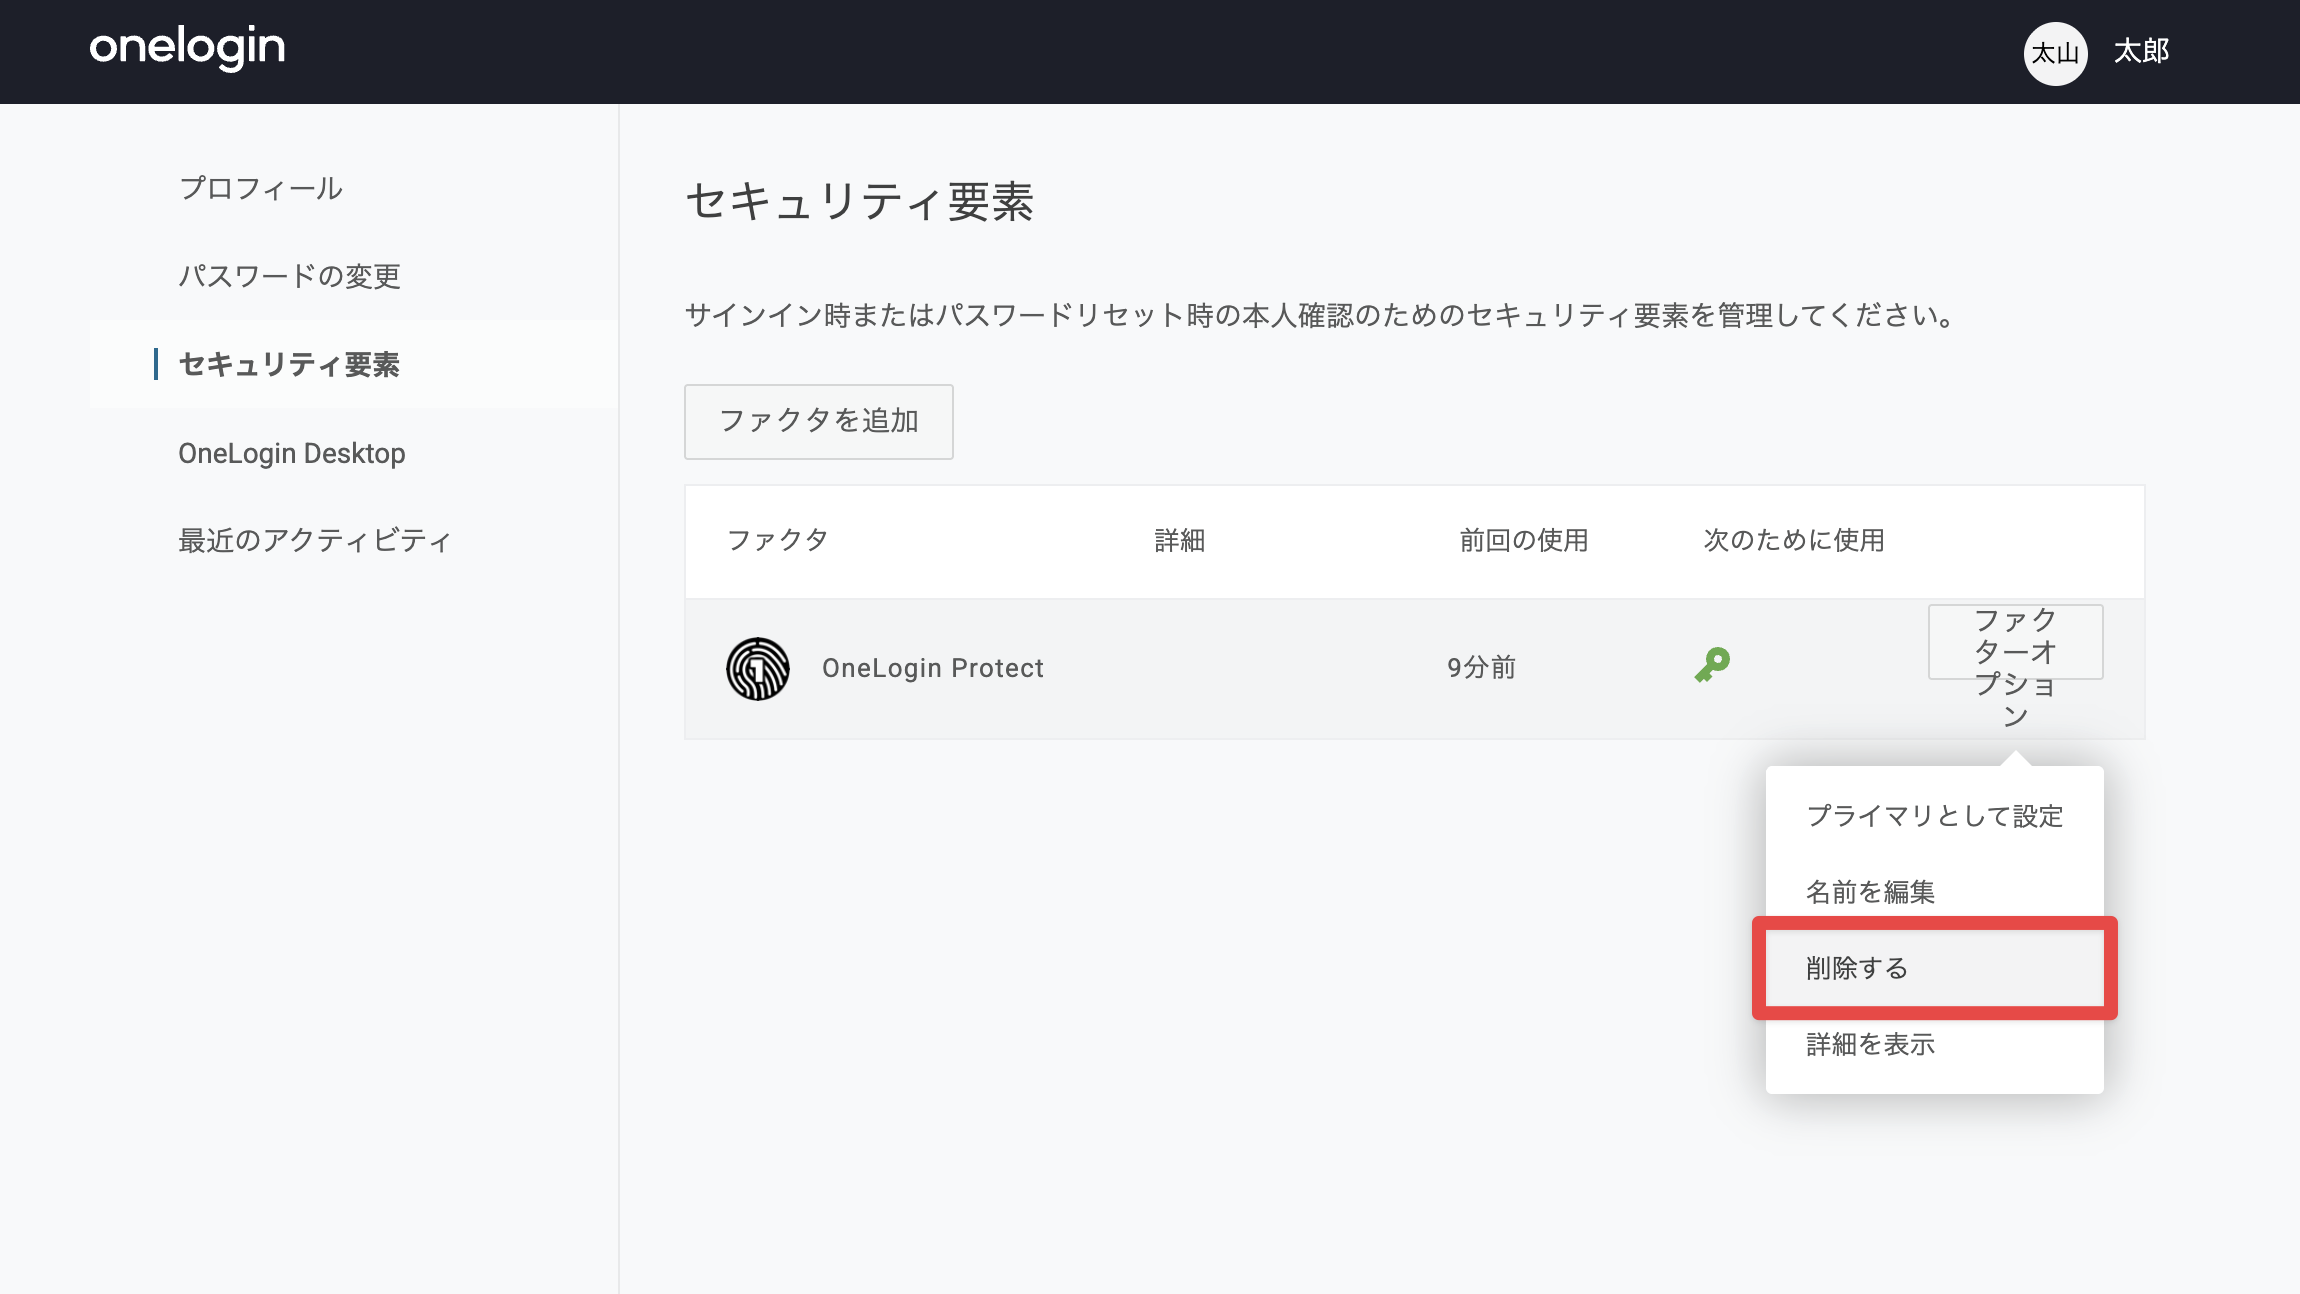Click the ファクタを追加 button
The width and height of the screenshot is (2300, 1294).
click(x=819, y=422)
